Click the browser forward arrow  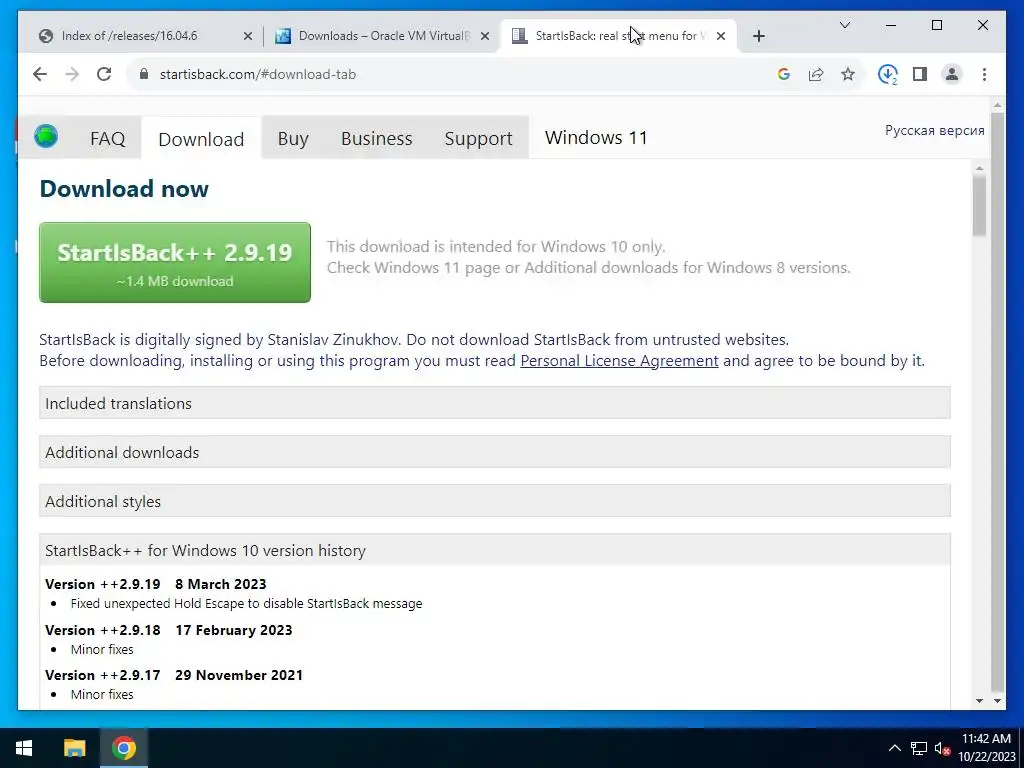click(72, 74)
